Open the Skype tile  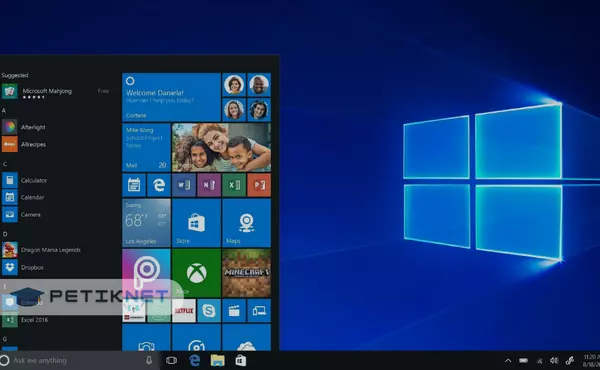(209, 311)
